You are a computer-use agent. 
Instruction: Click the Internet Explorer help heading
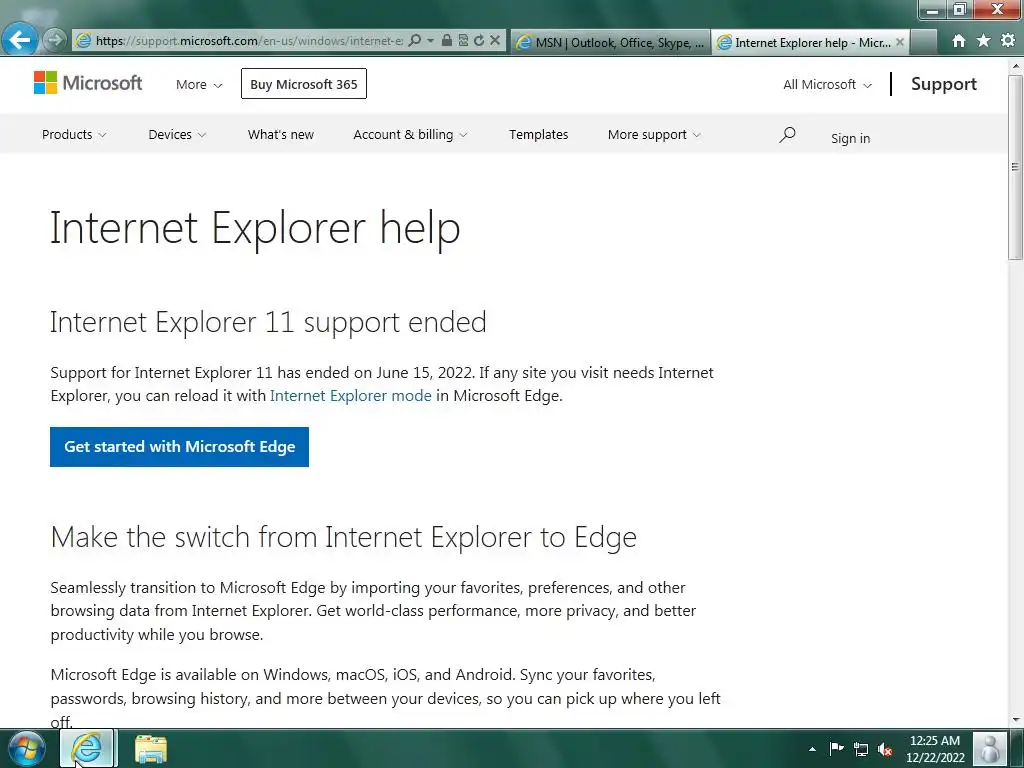255,229
